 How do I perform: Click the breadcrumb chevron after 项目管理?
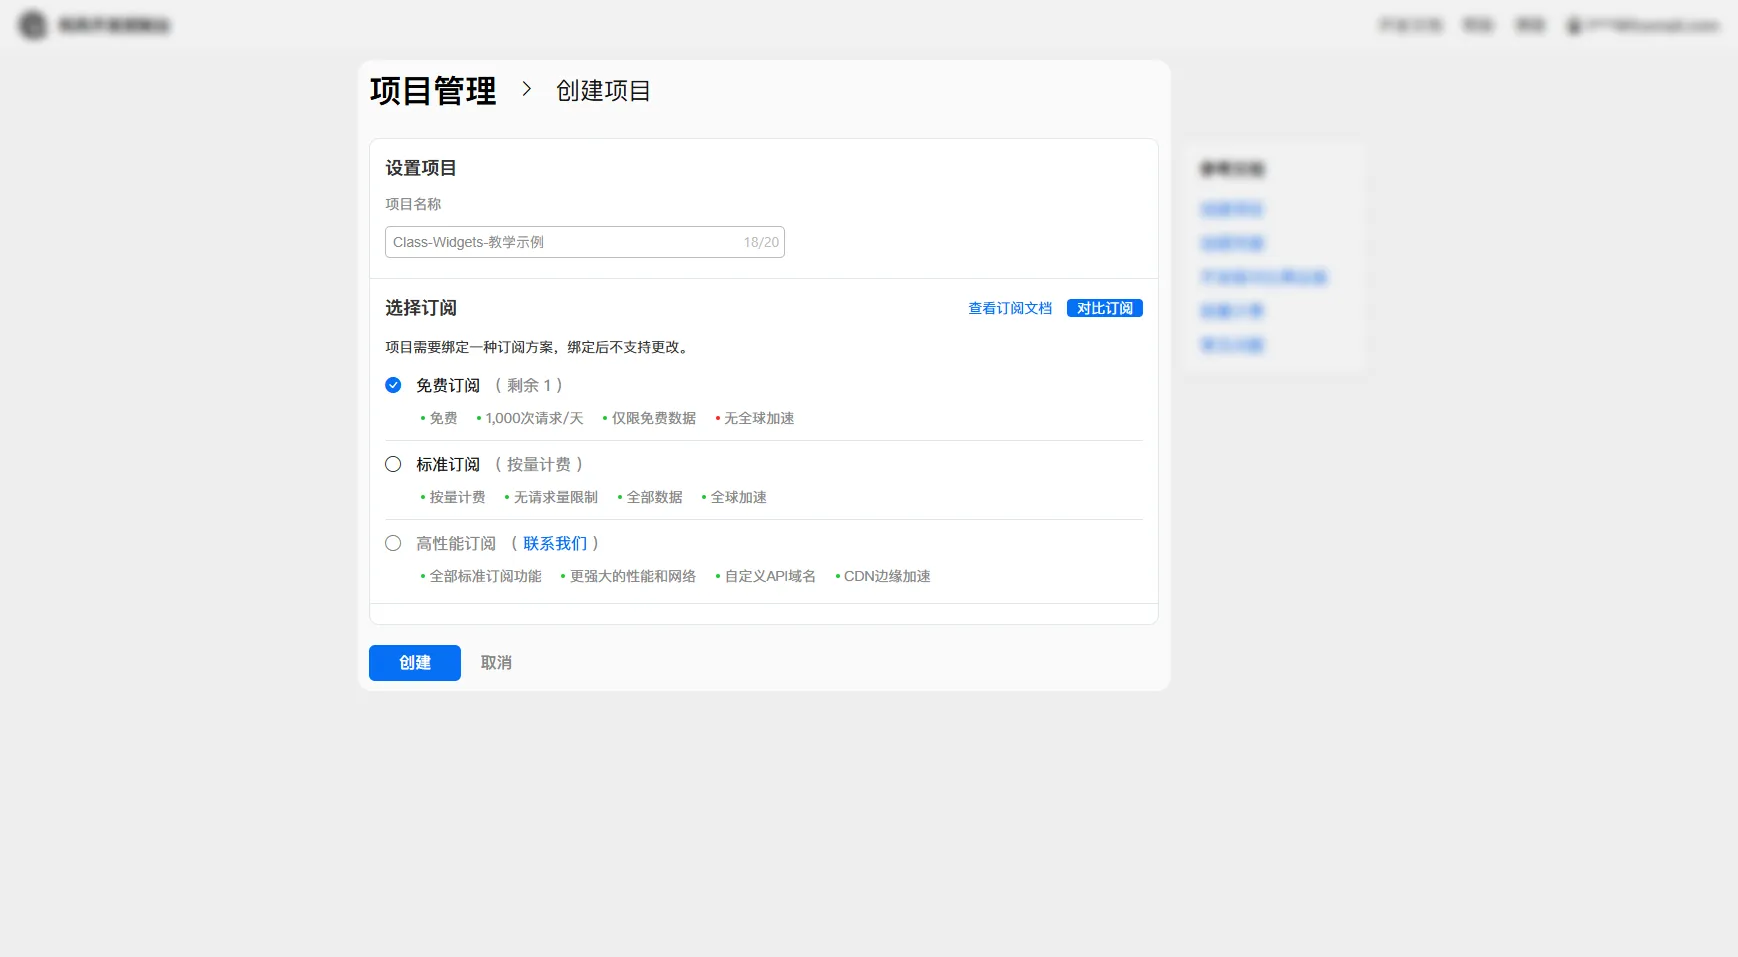tap(527, 90)
